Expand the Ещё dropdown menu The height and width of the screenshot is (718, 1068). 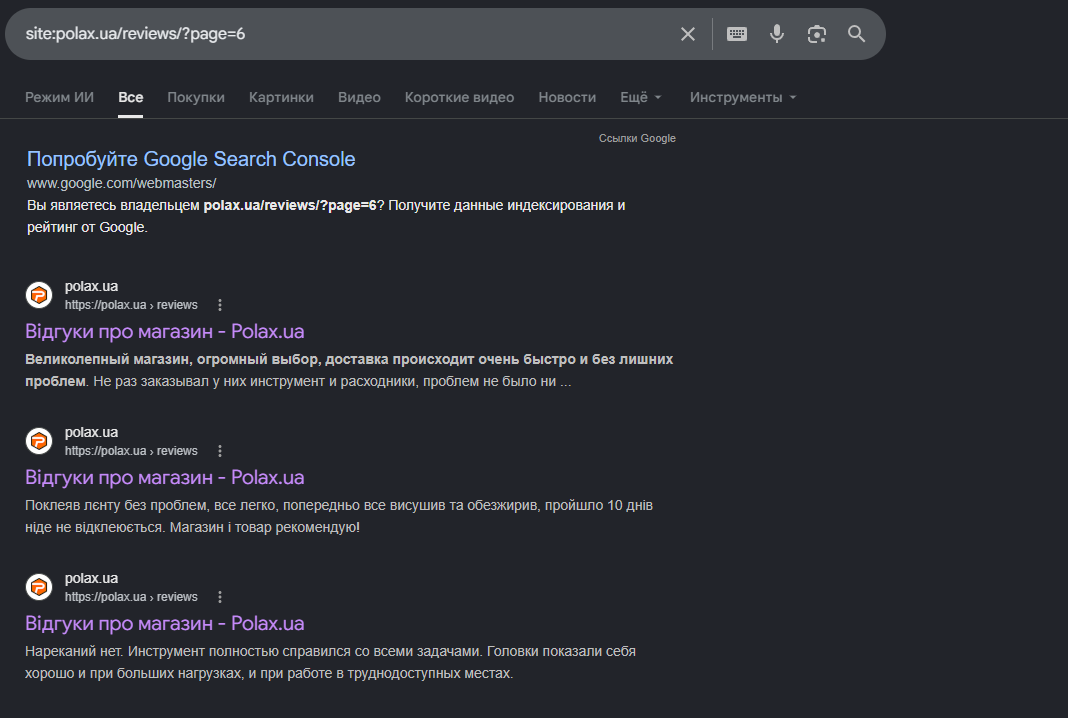tap(640, 97)
